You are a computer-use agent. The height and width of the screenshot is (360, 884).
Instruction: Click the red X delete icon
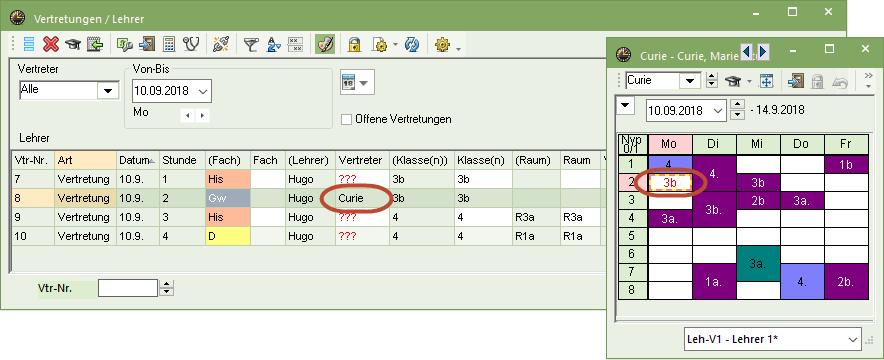(x=51, y=44)
